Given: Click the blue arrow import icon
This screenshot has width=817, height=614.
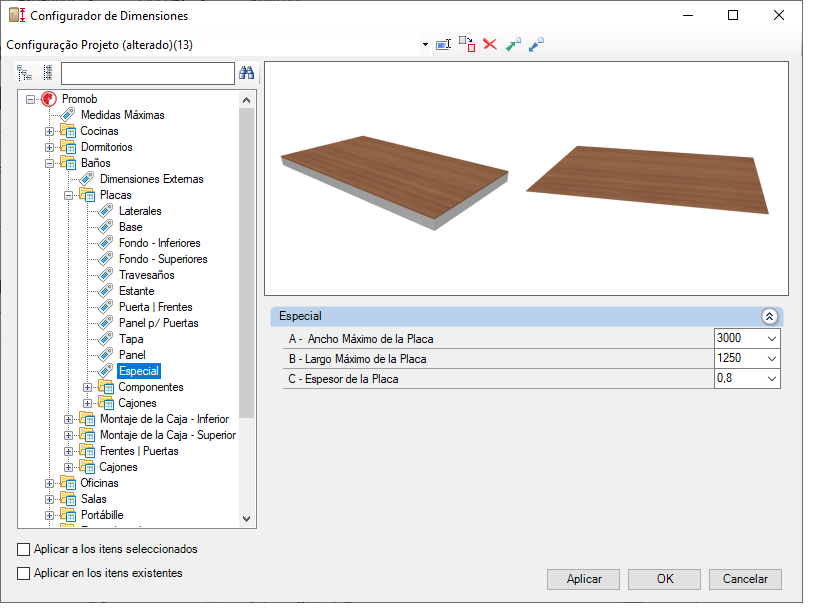Looking at the screenshot, I should pyautogui.click(x=536, y=44).
